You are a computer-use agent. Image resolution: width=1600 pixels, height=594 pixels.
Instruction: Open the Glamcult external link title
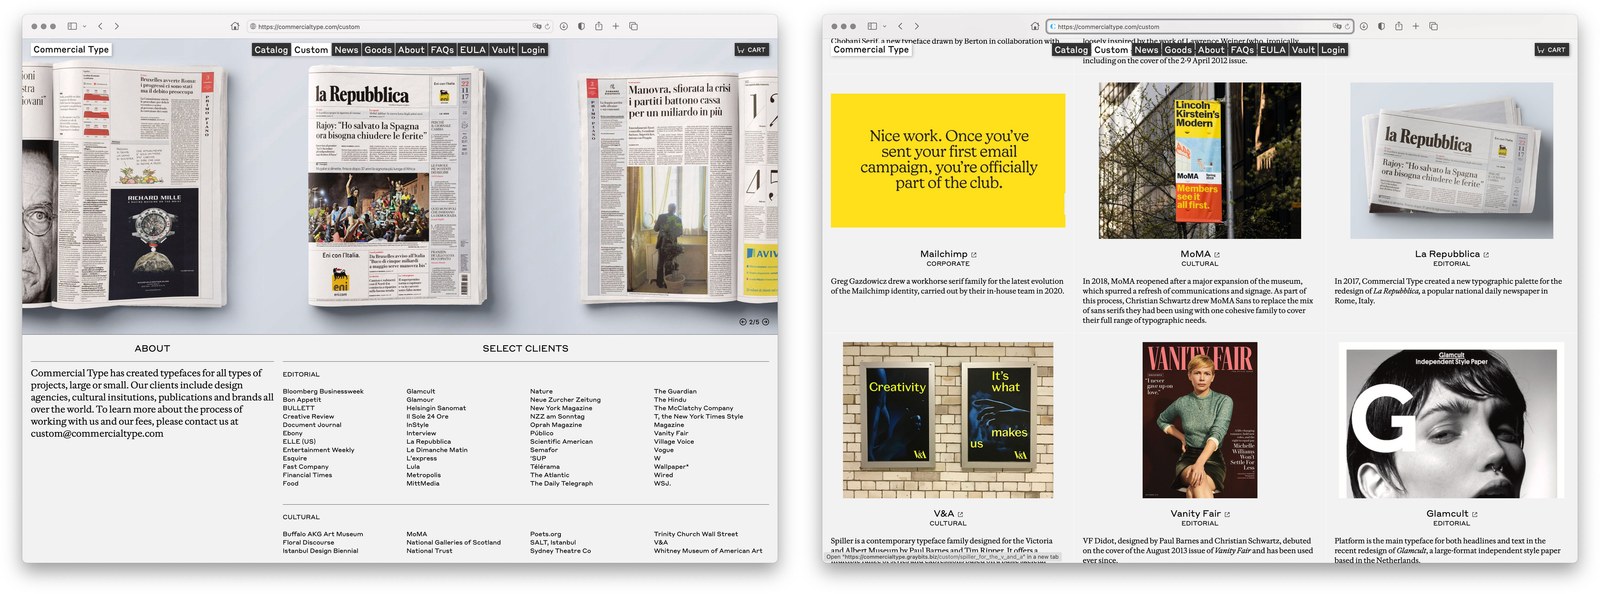click(x=1451, y=514)
